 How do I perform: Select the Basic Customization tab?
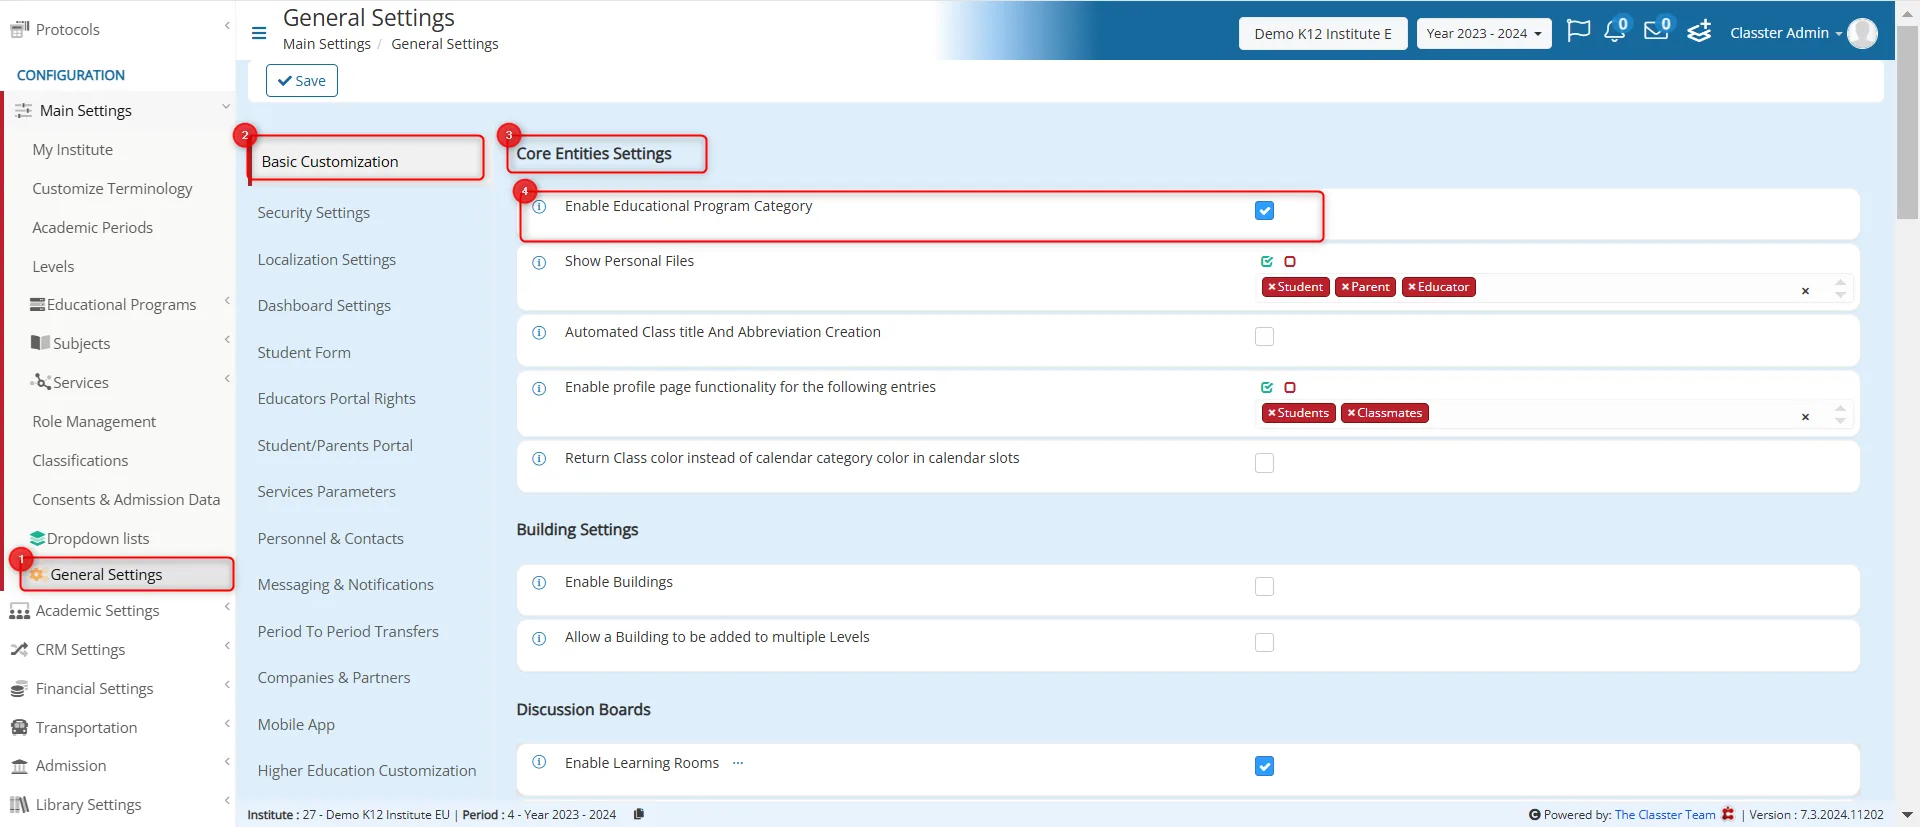(x=366, y=161)
